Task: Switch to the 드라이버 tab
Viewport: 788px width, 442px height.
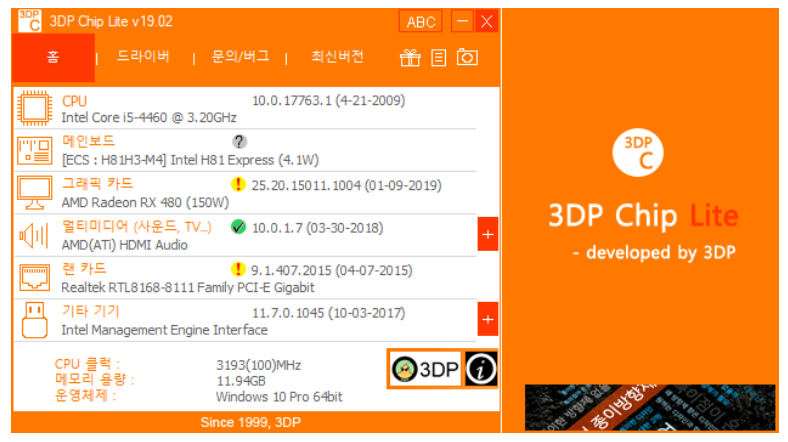Action: coord(143,56)
